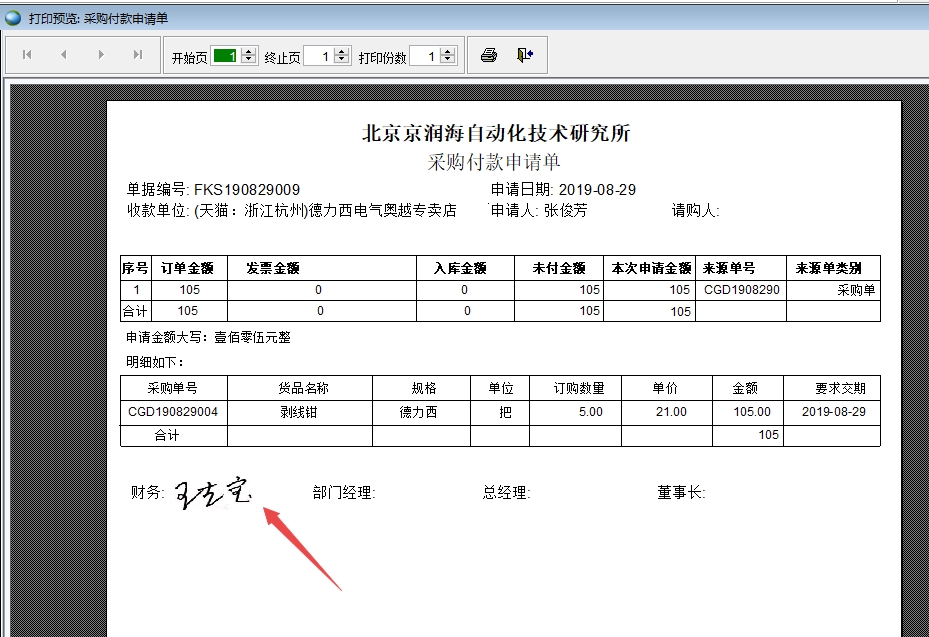Decrease the print copies (打印份数) value
929x637 pixels.
449,61
